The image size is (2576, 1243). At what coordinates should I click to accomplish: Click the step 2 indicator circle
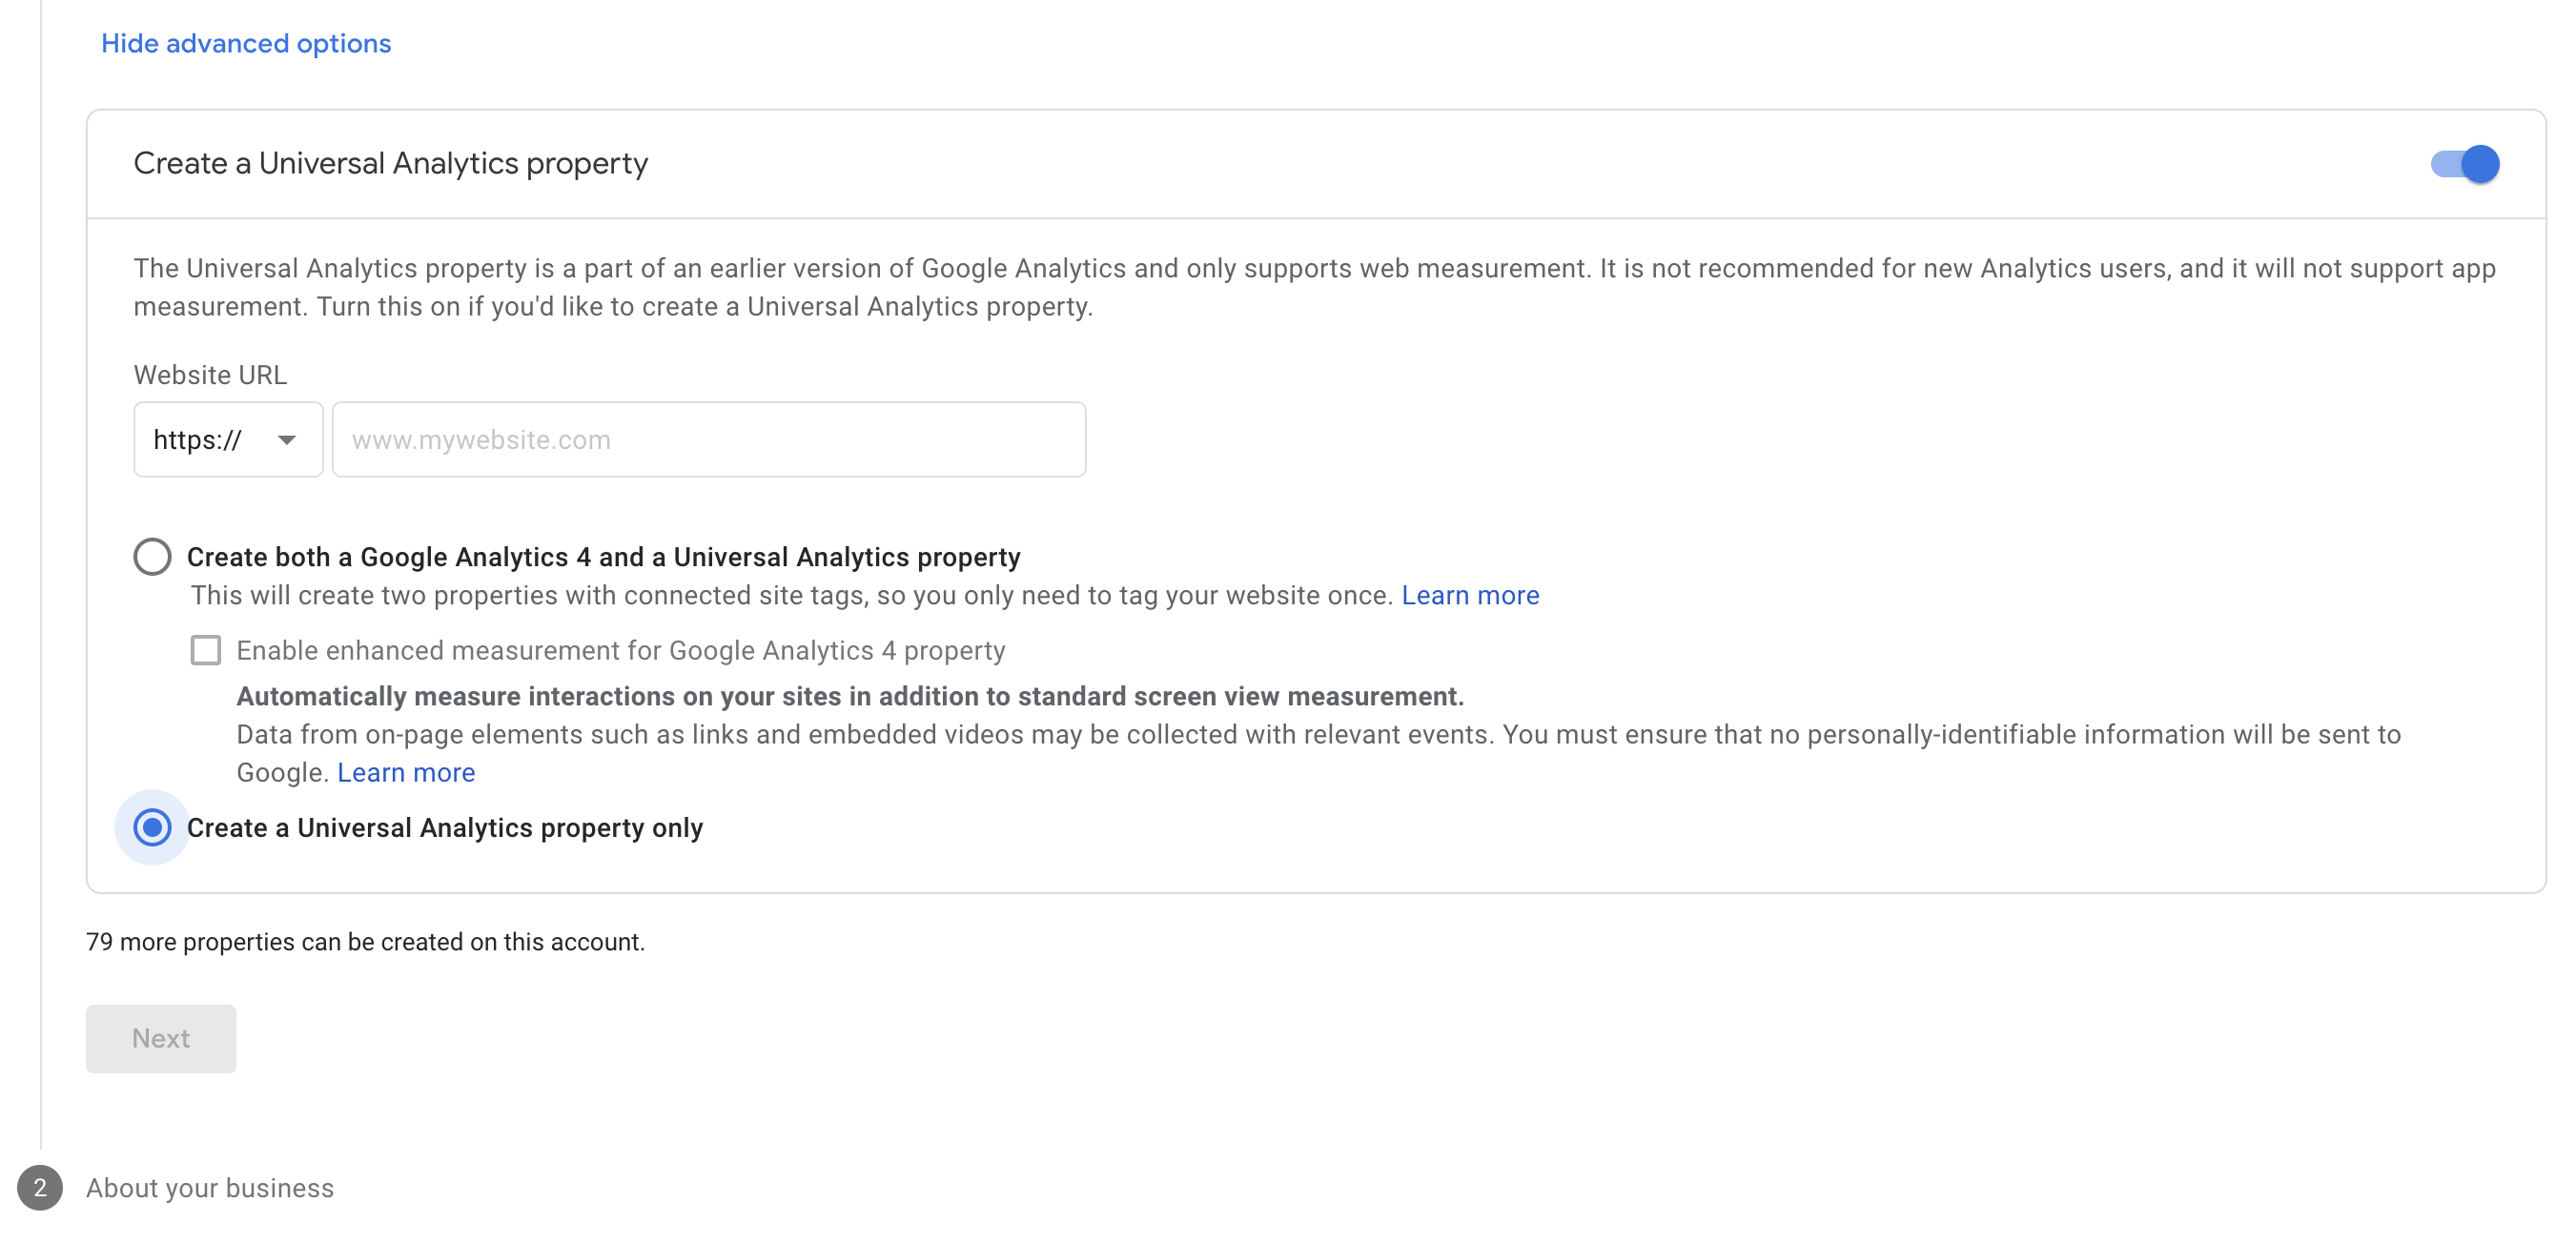coord(39,1187)
